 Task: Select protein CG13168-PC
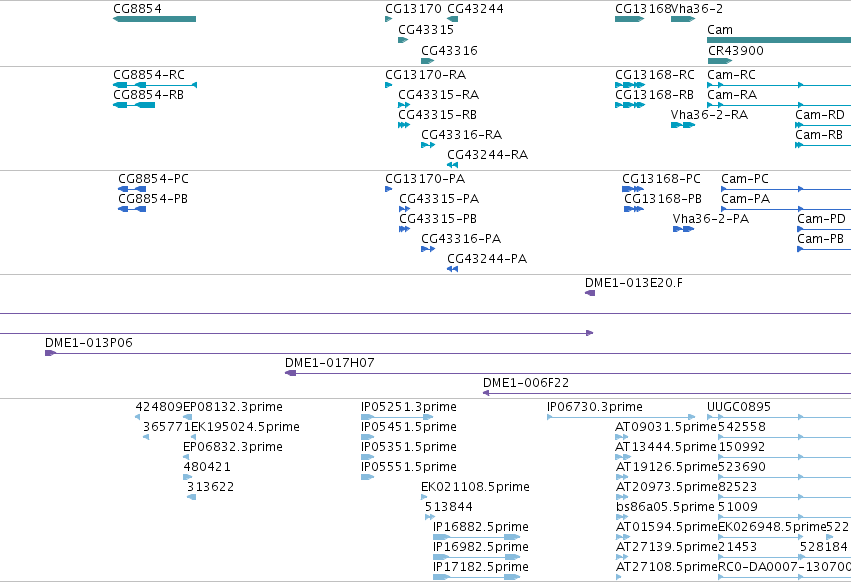pyautogui.click(x=661, y=179)
